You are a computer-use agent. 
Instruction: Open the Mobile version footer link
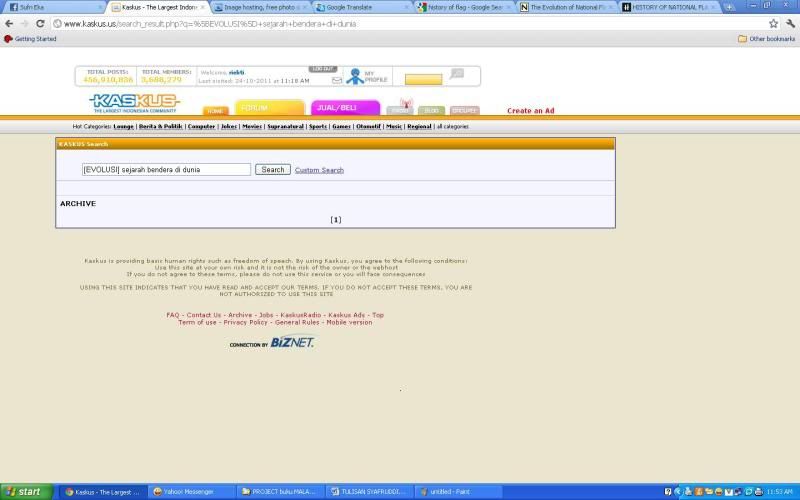click(349, 322)
